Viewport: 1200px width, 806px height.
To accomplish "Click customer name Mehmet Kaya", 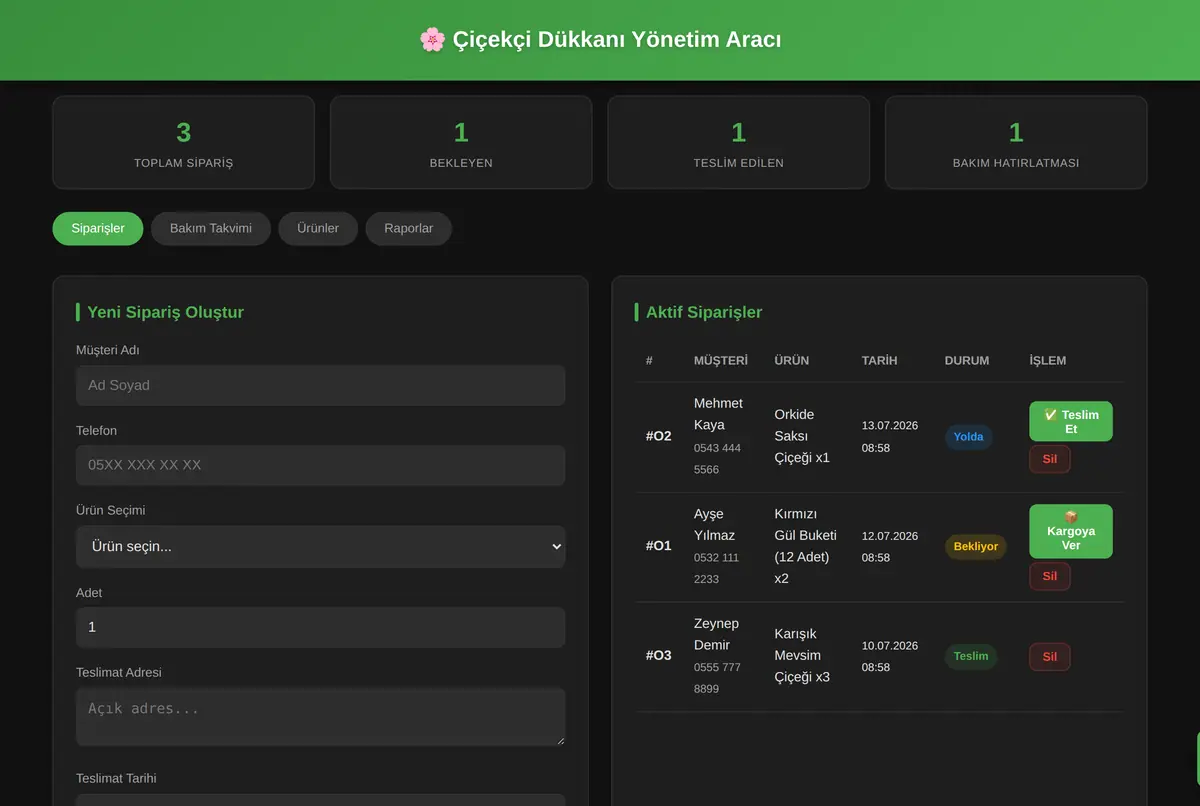I will 718,414.
